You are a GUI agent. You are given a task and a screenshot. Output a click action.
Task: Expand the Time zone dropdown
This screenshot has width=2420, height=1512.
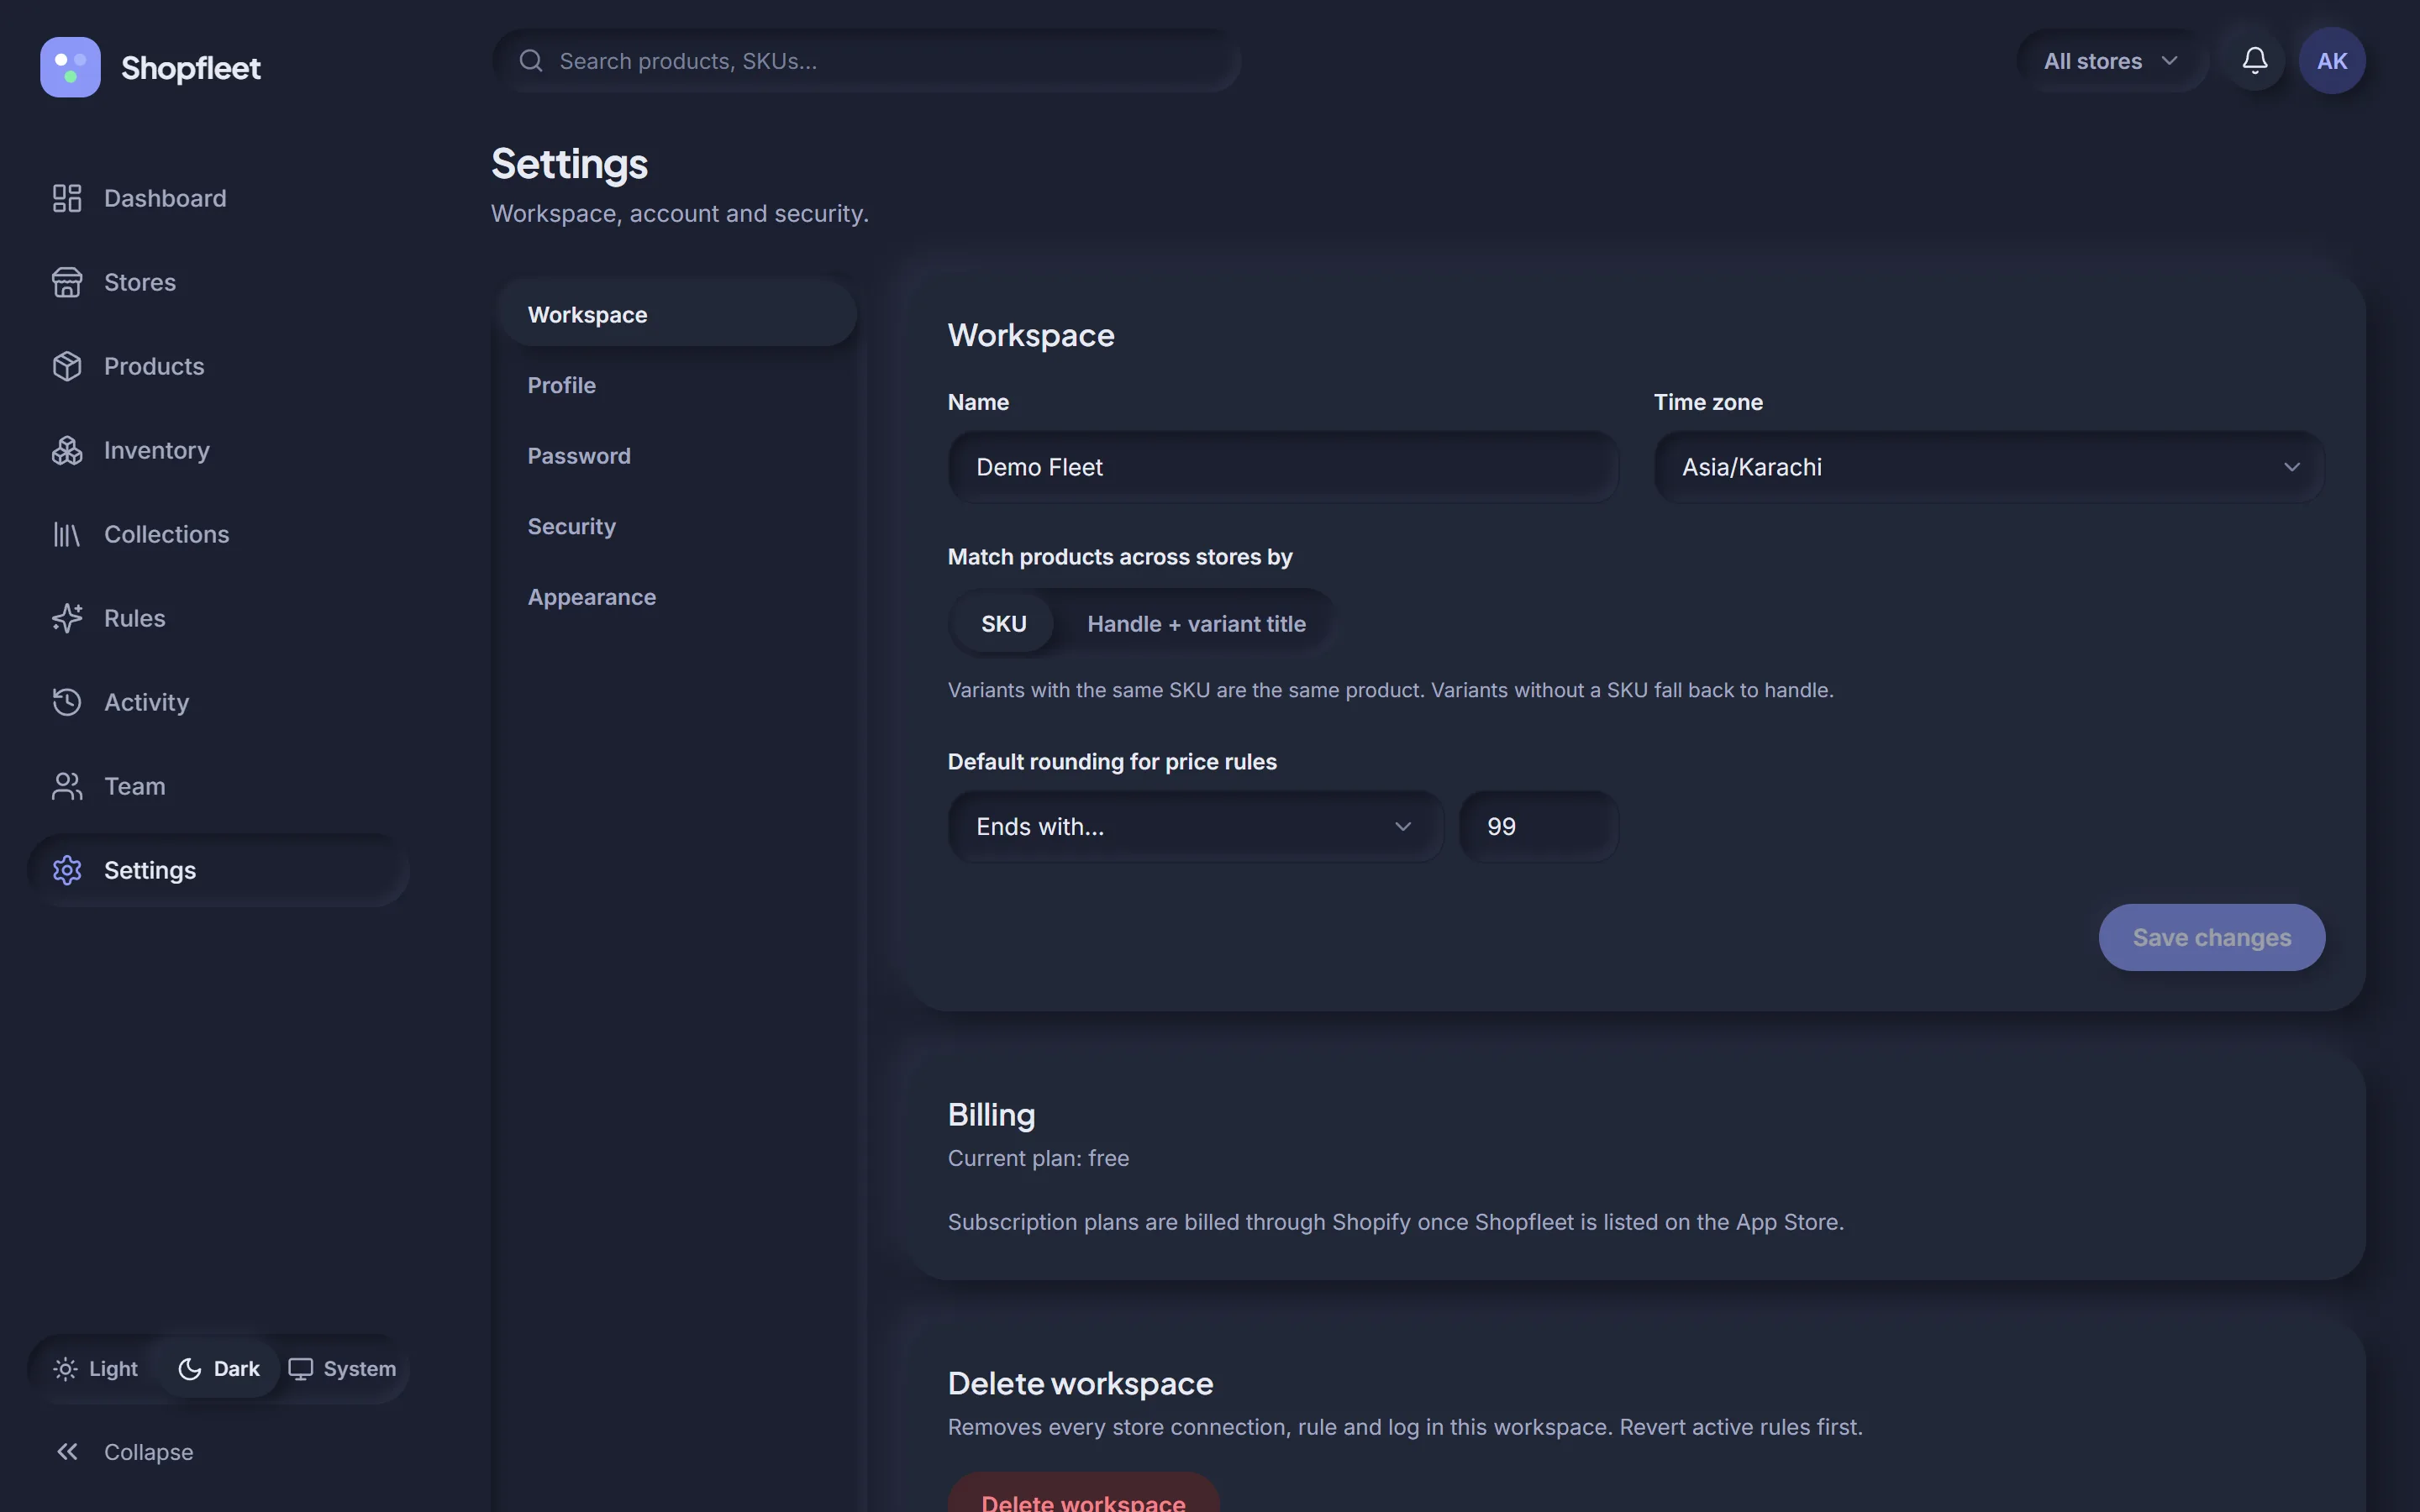(x=1989, y=467)
